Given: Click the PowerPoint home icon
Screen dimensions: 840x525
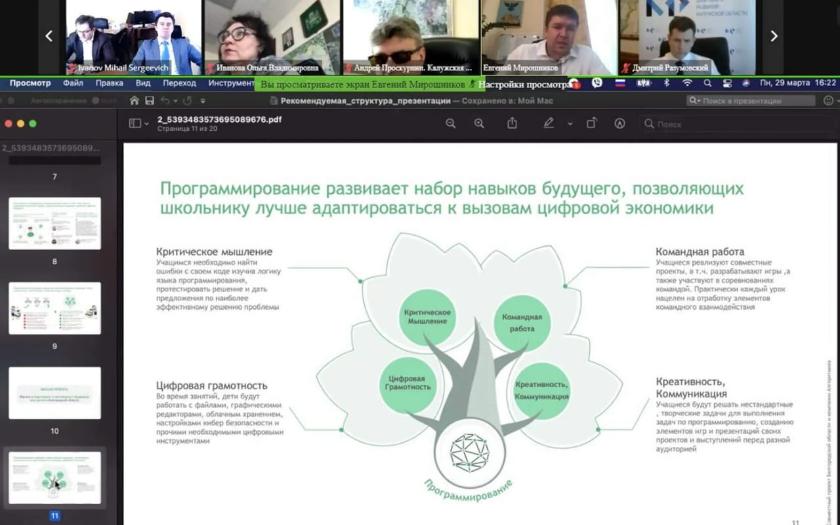Looking at the screenshot, I should pos(133,101).
